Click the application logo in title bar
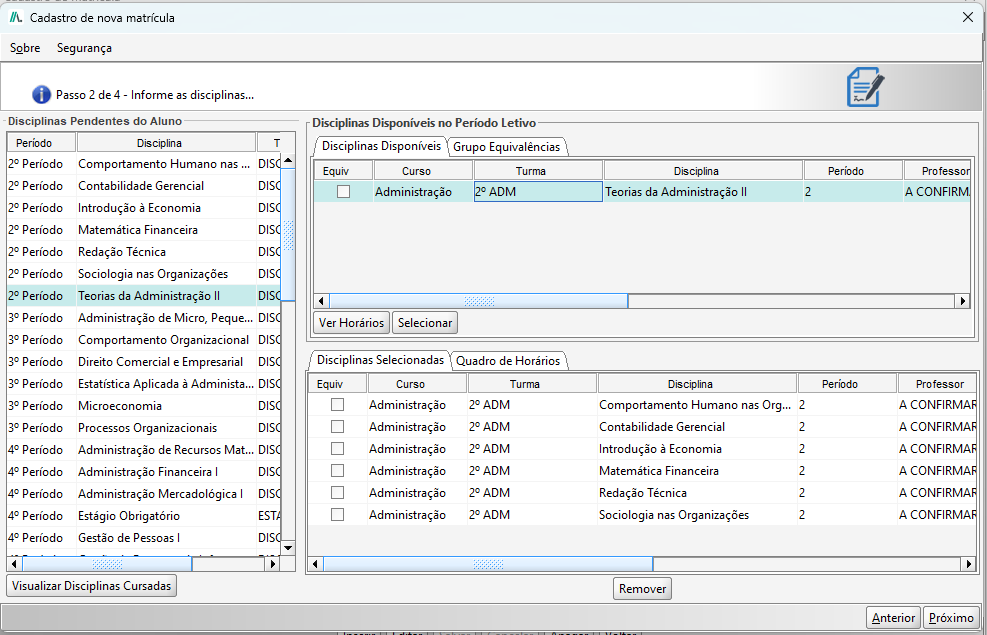This screenshot has width=987, height=635. pos(16,17)
